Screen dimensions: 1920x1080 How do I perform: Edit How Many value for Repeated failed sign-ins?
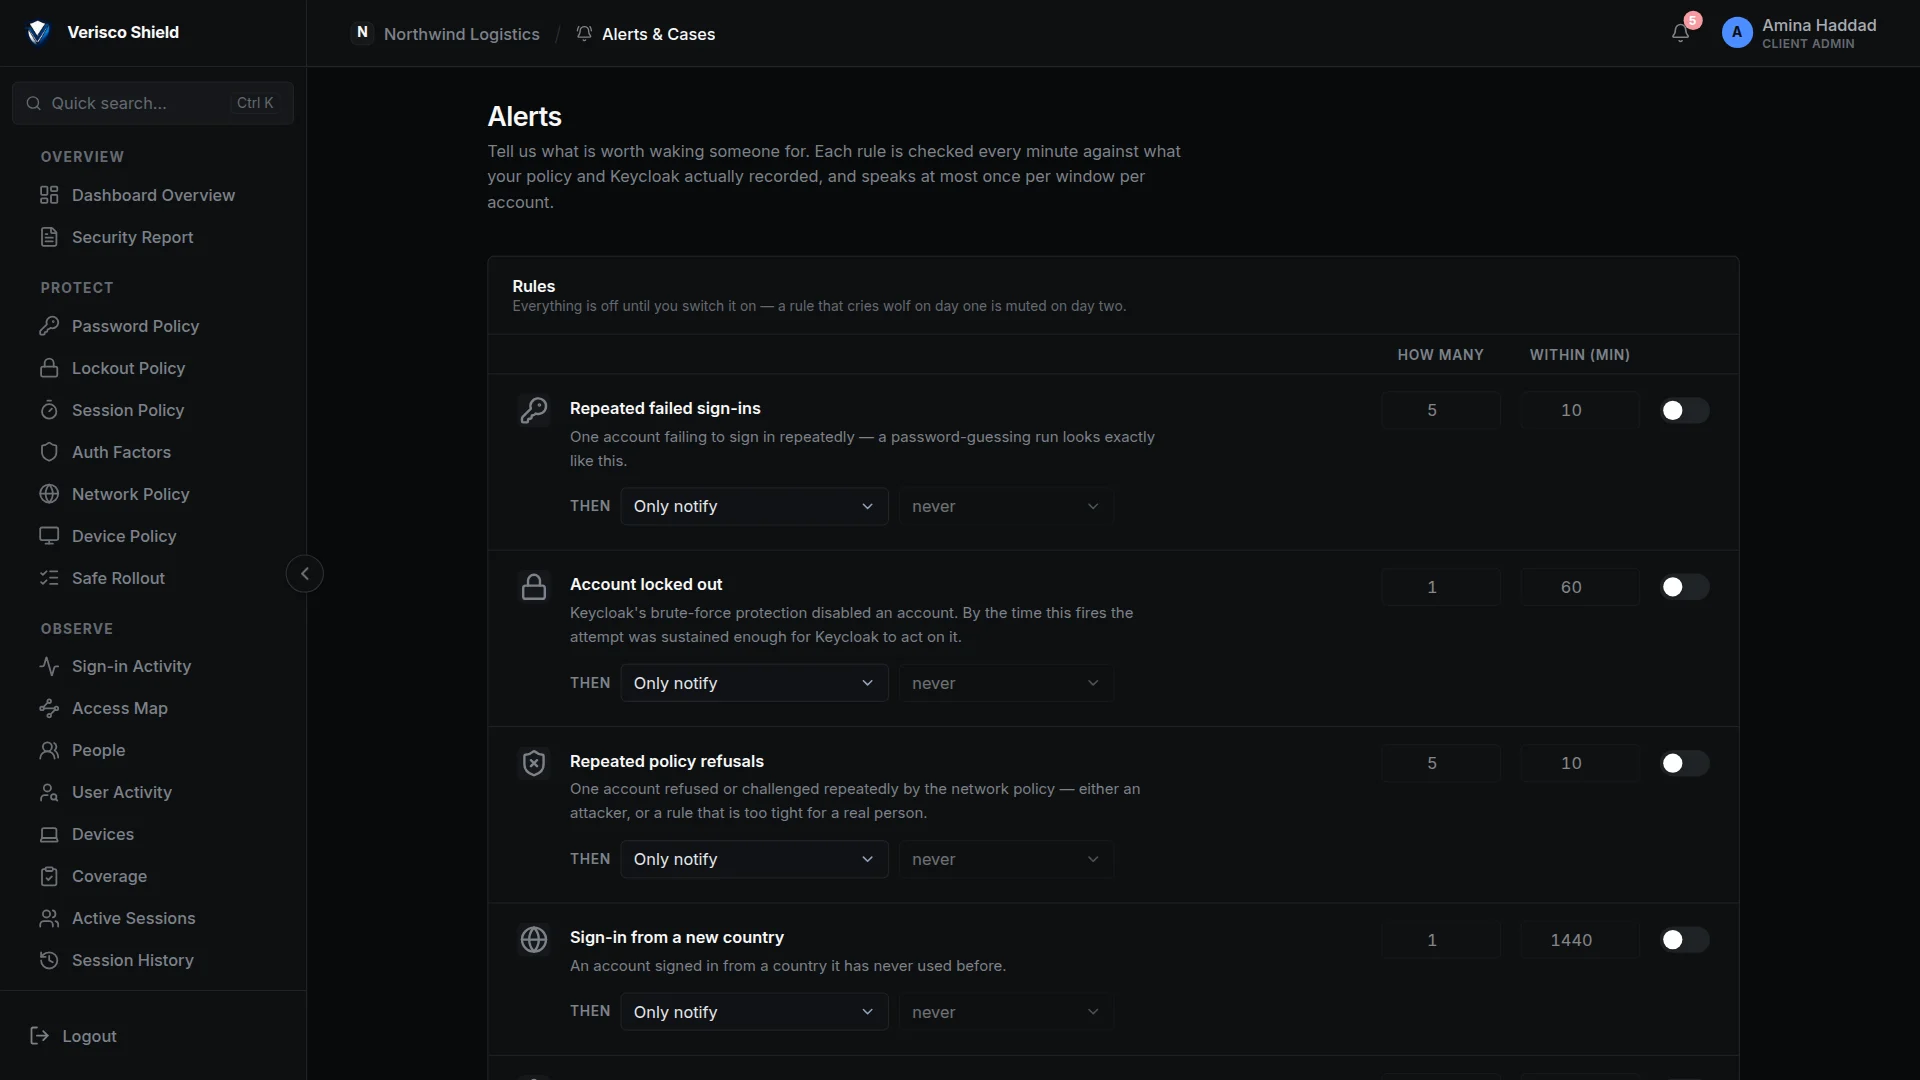coord(1441,411)
